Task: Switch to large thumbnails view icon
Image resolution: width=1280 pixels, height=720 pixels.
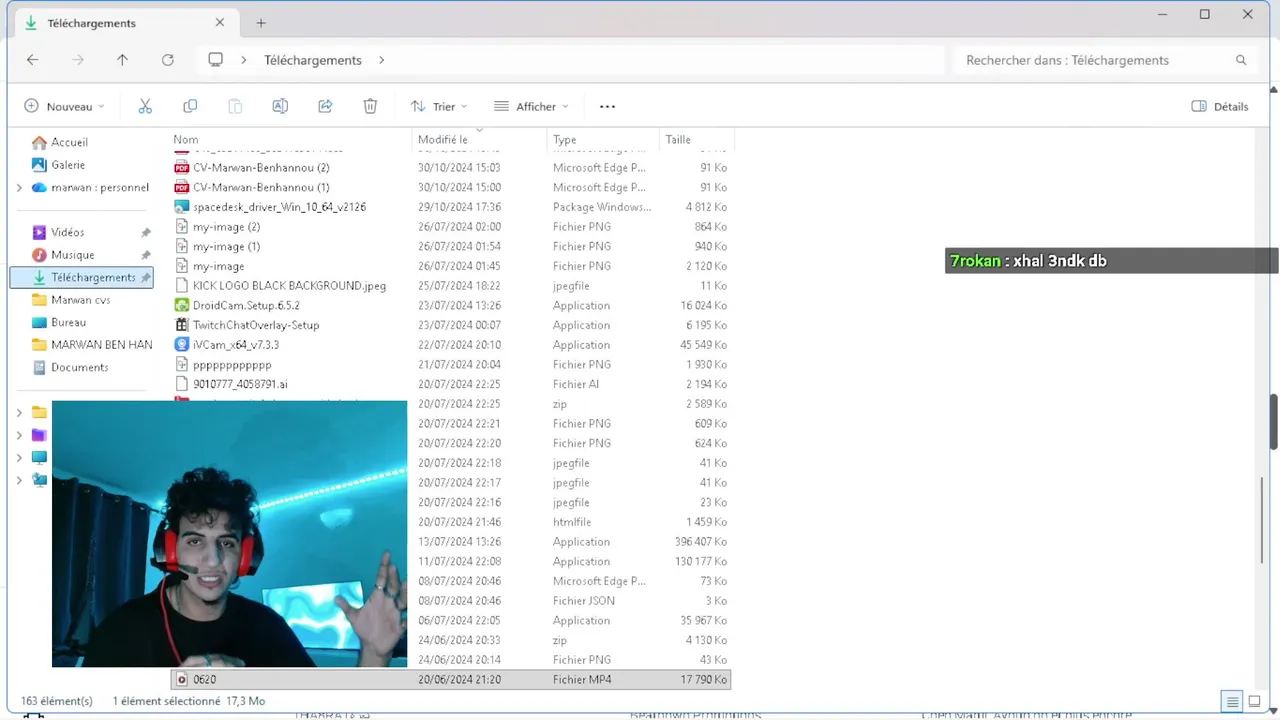Action: (x=1254, y=702)
